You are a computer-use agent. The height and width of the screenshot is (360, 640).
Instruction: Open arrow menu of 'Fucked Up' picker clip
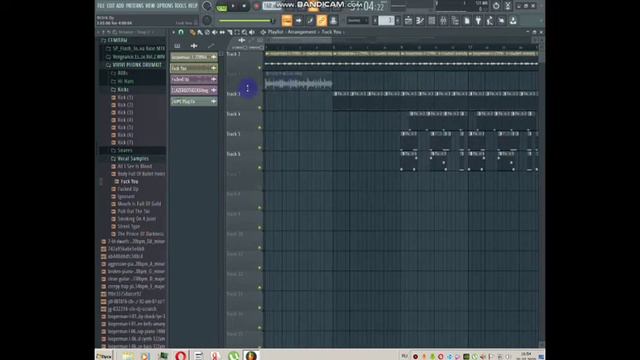pos(213,79)
